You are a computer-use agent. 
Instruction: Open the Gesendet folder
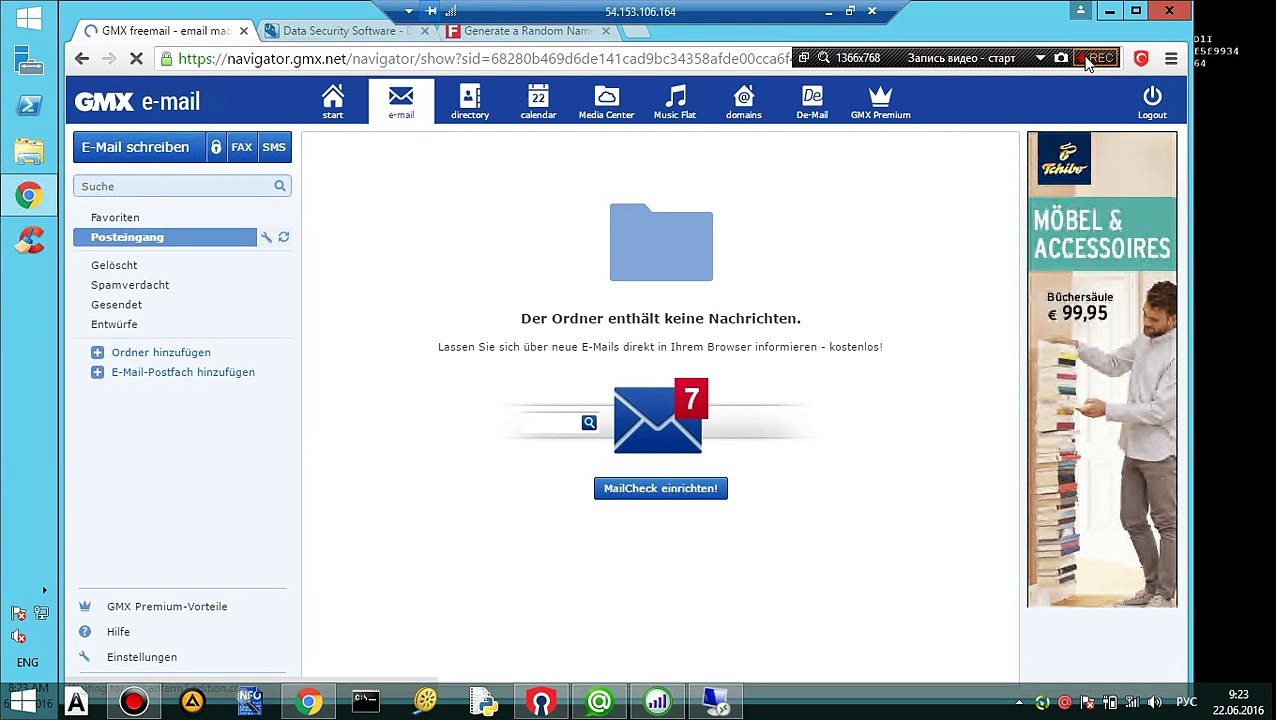116,305
